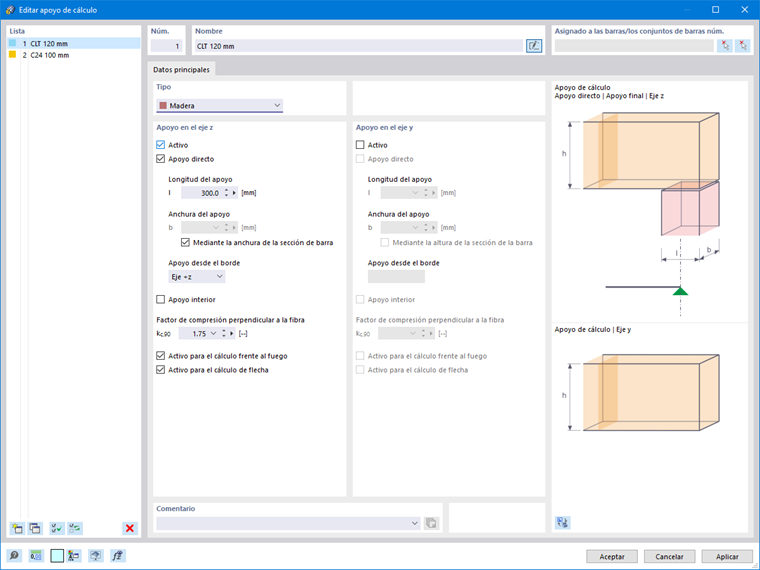Toggle Mediante la anchura de la sección de barra
The height and width of the screenshot is (570, 760).
coord(185,242)
